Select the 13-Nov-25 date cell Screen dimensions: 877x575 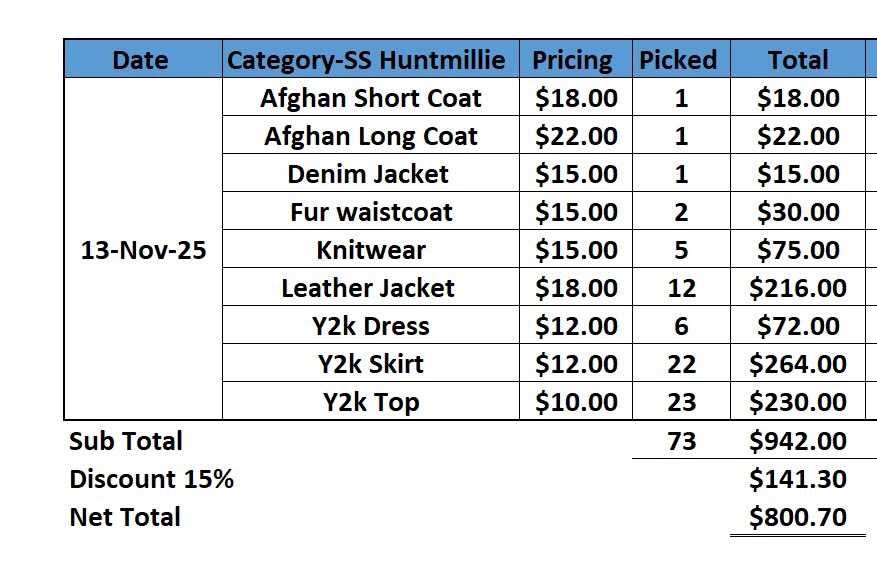[143, 250]
